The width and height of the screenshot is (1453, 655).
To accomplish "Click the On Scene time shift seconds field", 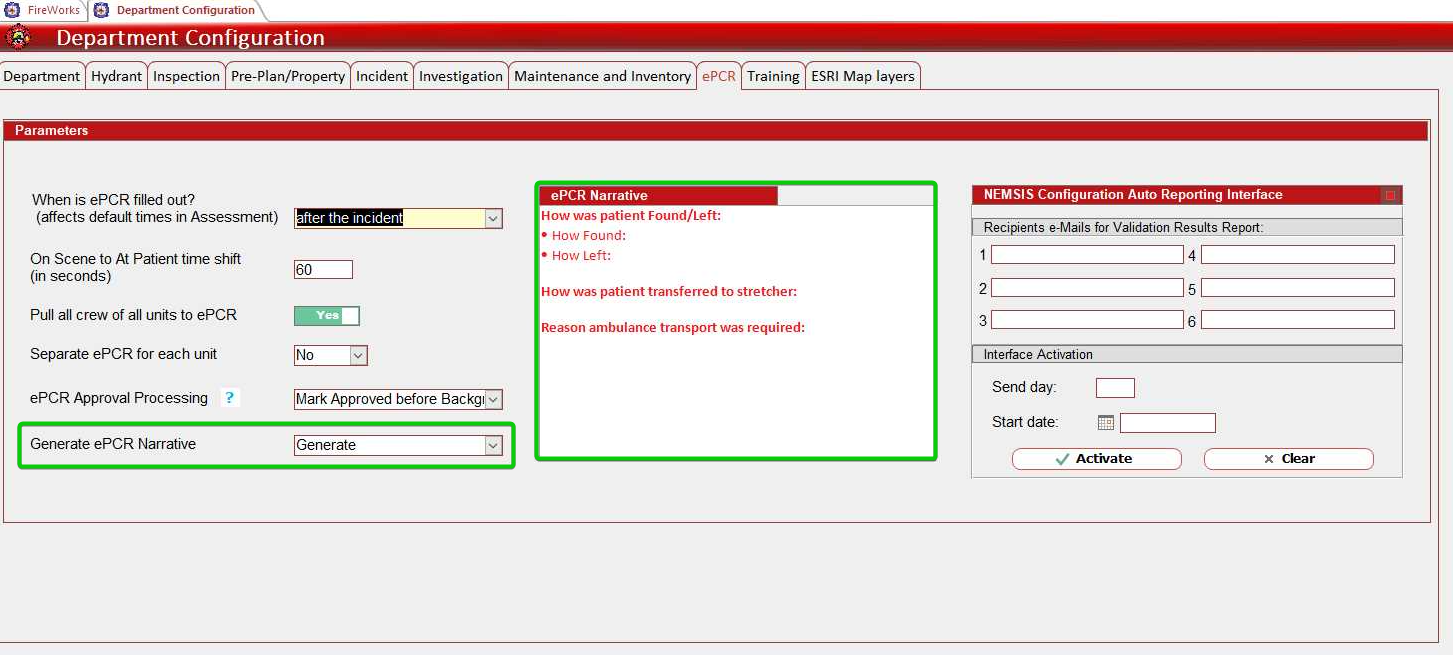I will (x=323, y=270).
